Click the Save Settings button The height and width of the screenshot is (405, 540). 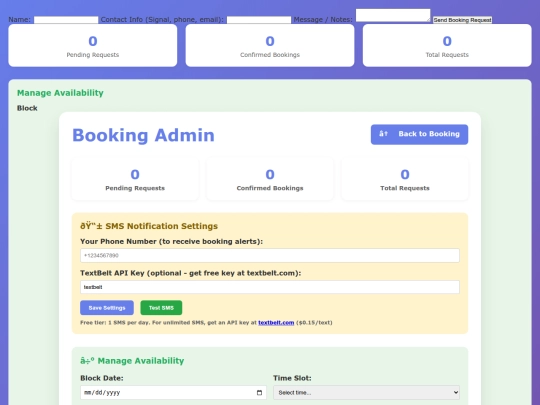click(107, 308)
